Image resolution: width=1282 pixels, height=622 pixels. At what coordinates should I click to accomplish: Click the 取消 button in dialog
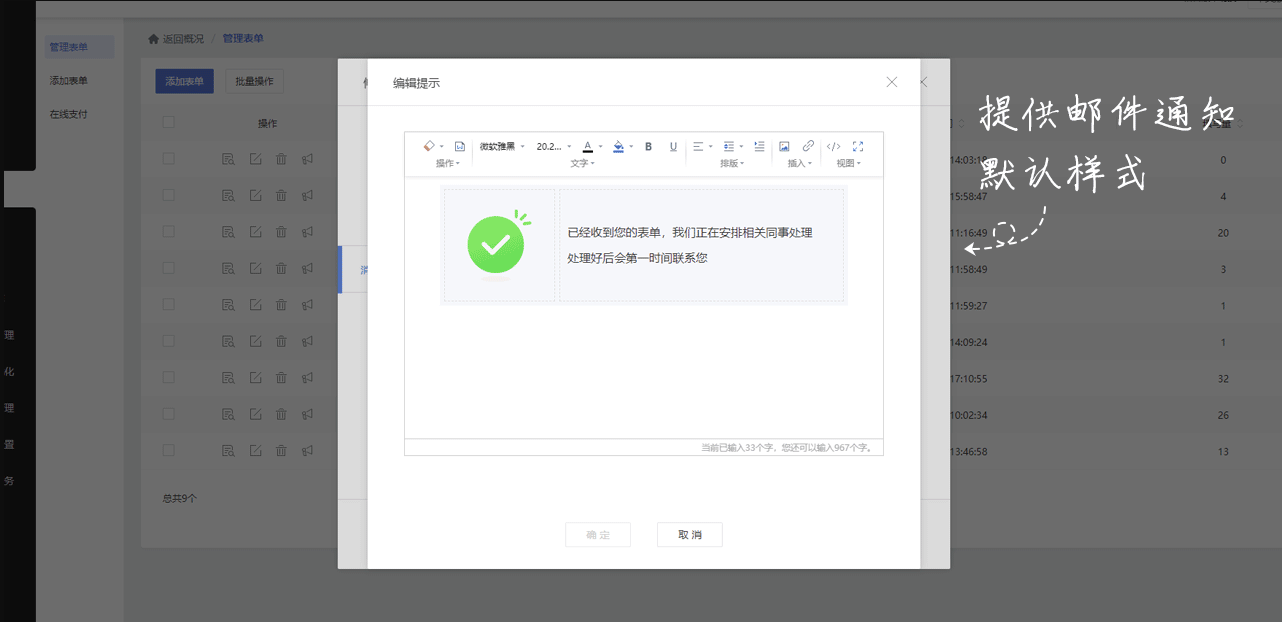tap(689, 535)
